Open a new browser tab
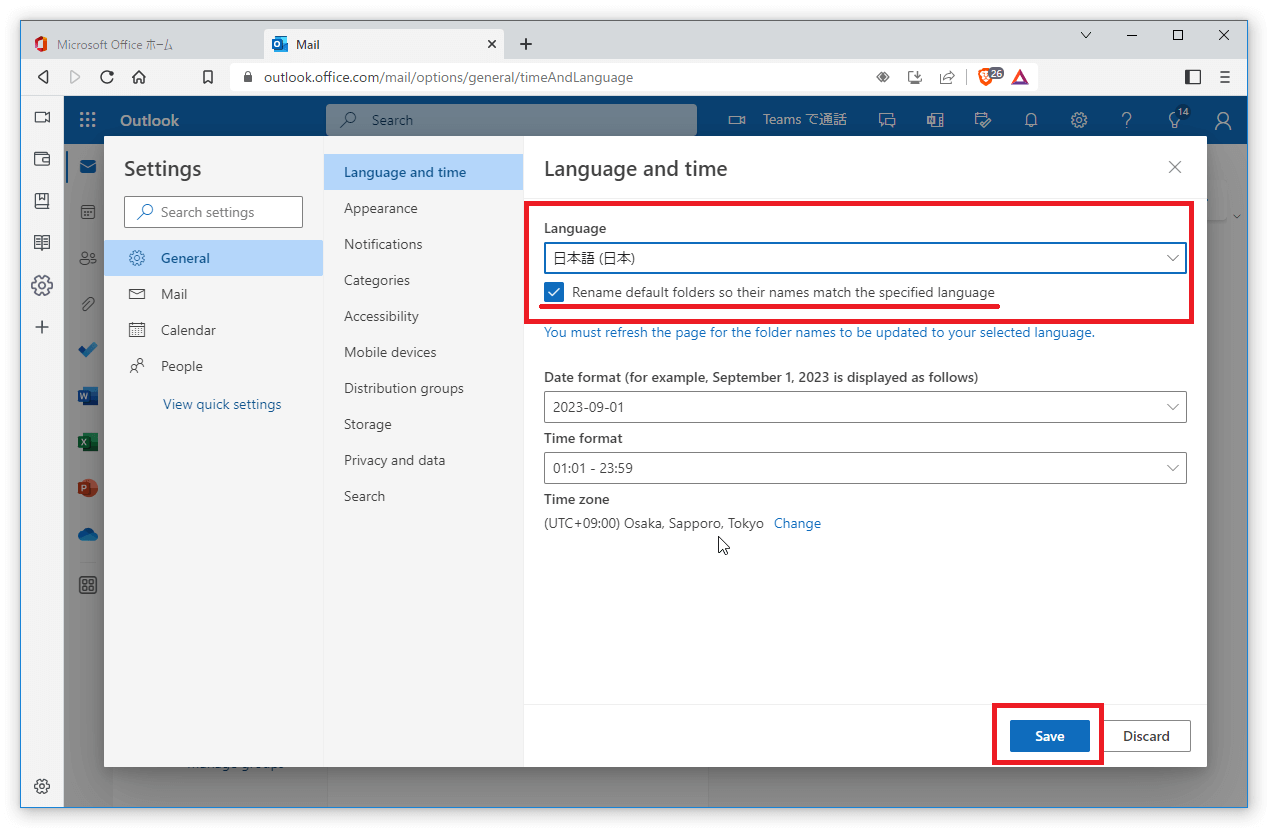 526,44
